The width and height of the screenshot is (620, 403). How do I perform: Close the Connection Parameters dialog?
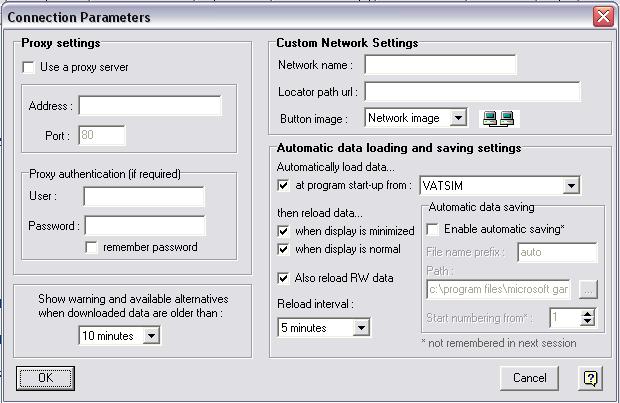point(603,17)
